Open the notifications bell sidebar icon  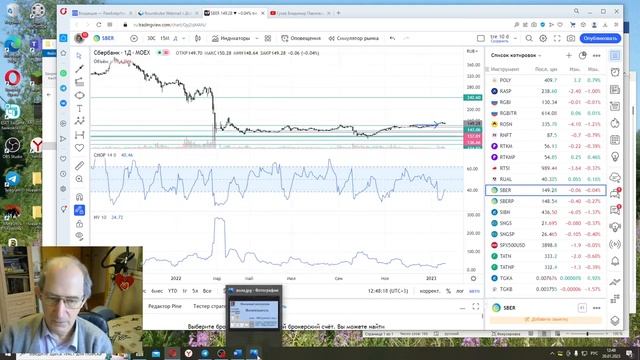click(x=615, y=261)
